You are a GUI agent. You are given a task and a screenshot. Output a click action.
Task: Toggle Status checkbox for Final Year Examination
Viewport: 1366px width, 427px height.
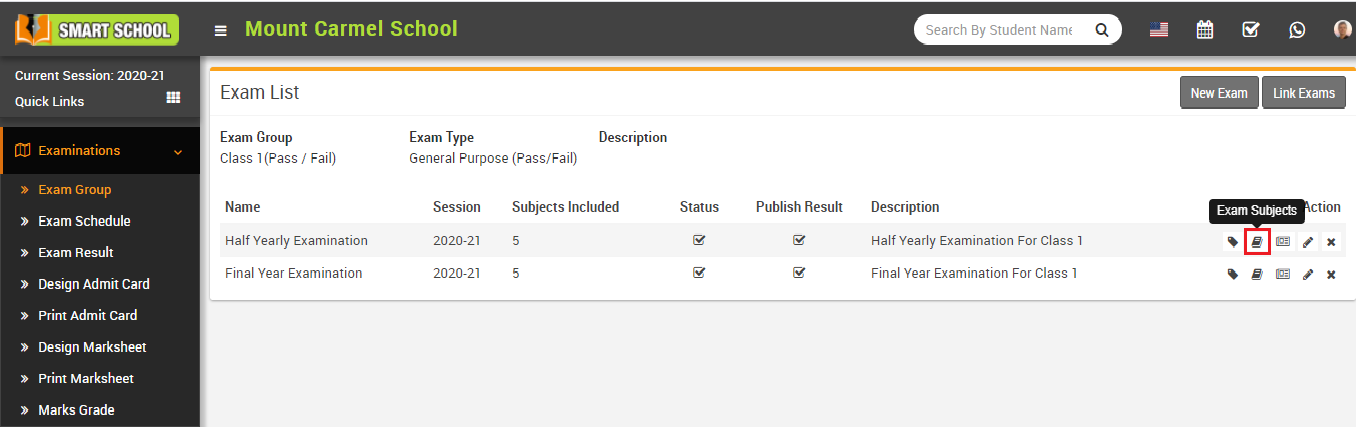point(699,272)
